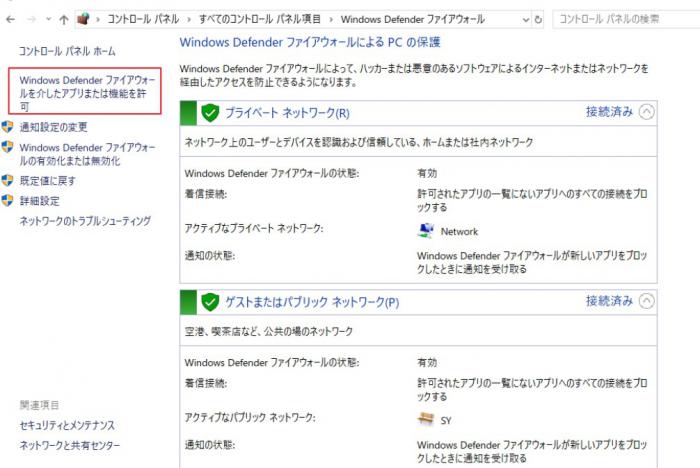Click the ゲストまたはパブリック ネットワーク(P) header
This screenshot has width=700, height=468.
pyautogui.click(x=312, y=302)
